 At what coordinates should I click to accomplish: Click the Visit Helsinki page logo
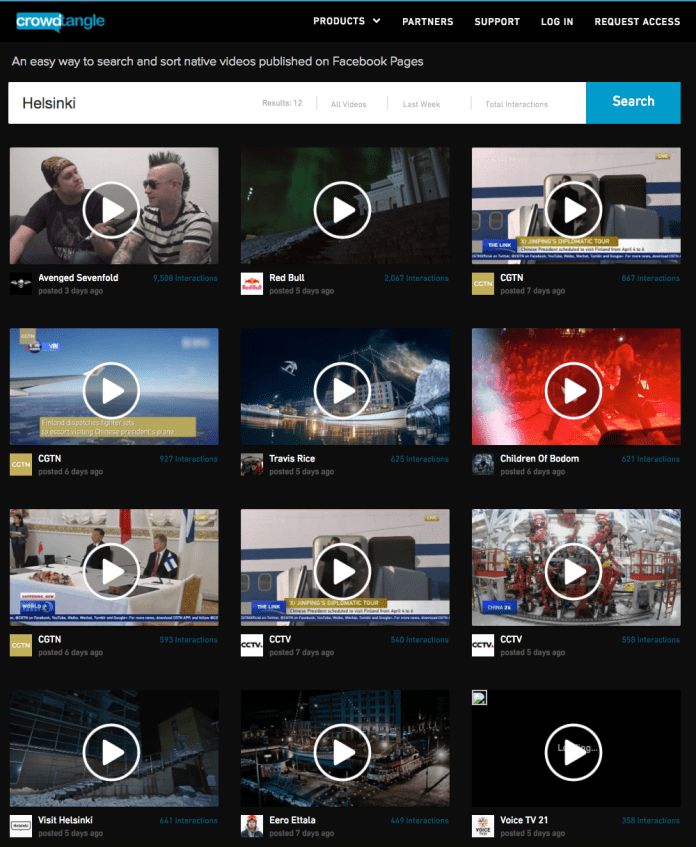point(21,826)
